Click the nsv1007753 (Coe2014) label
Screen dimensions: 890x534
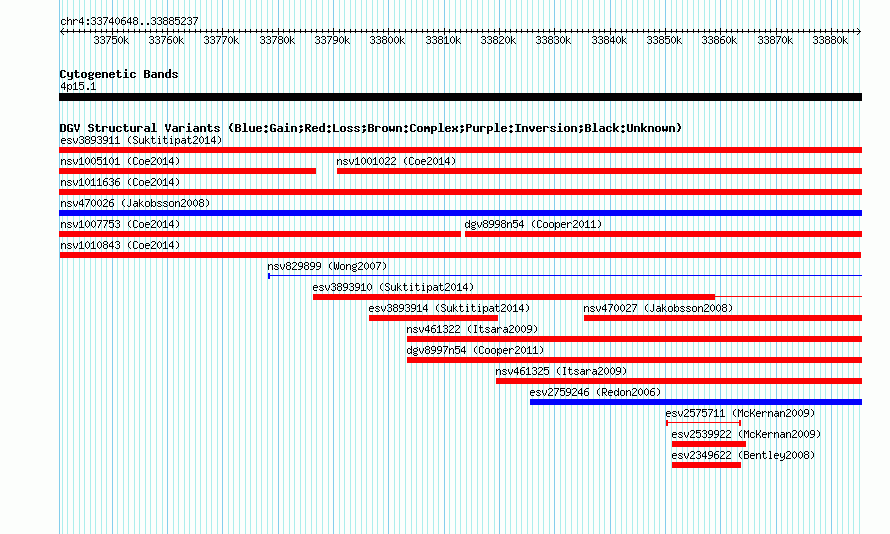[120, 224]
